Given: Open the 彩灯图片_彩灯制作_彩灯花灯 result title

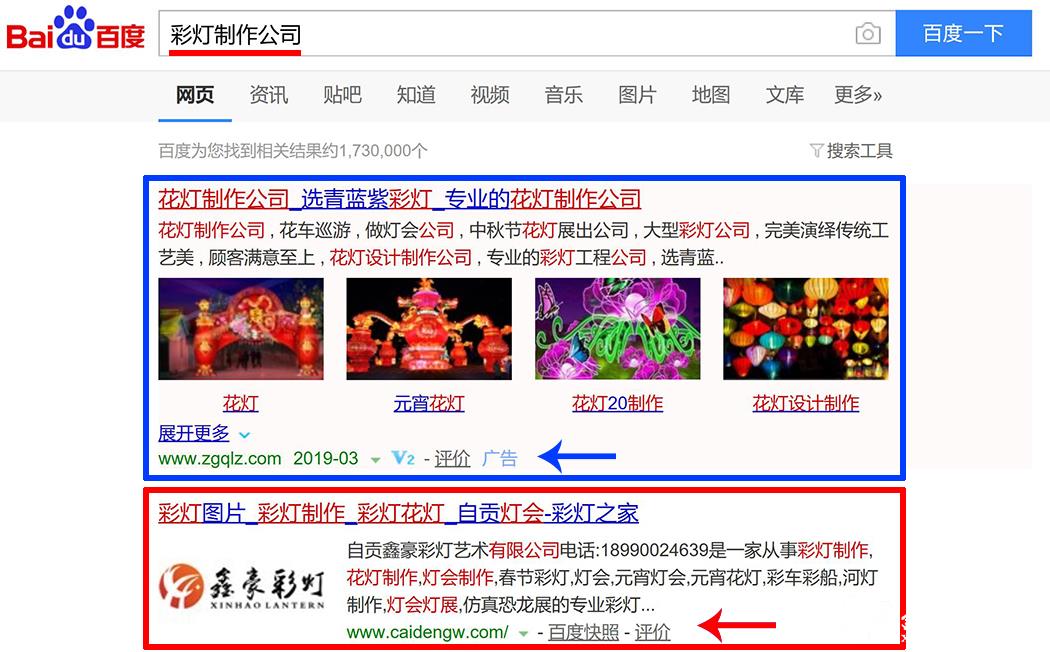Looking at the screenshot, I should [x=398, y=513].
